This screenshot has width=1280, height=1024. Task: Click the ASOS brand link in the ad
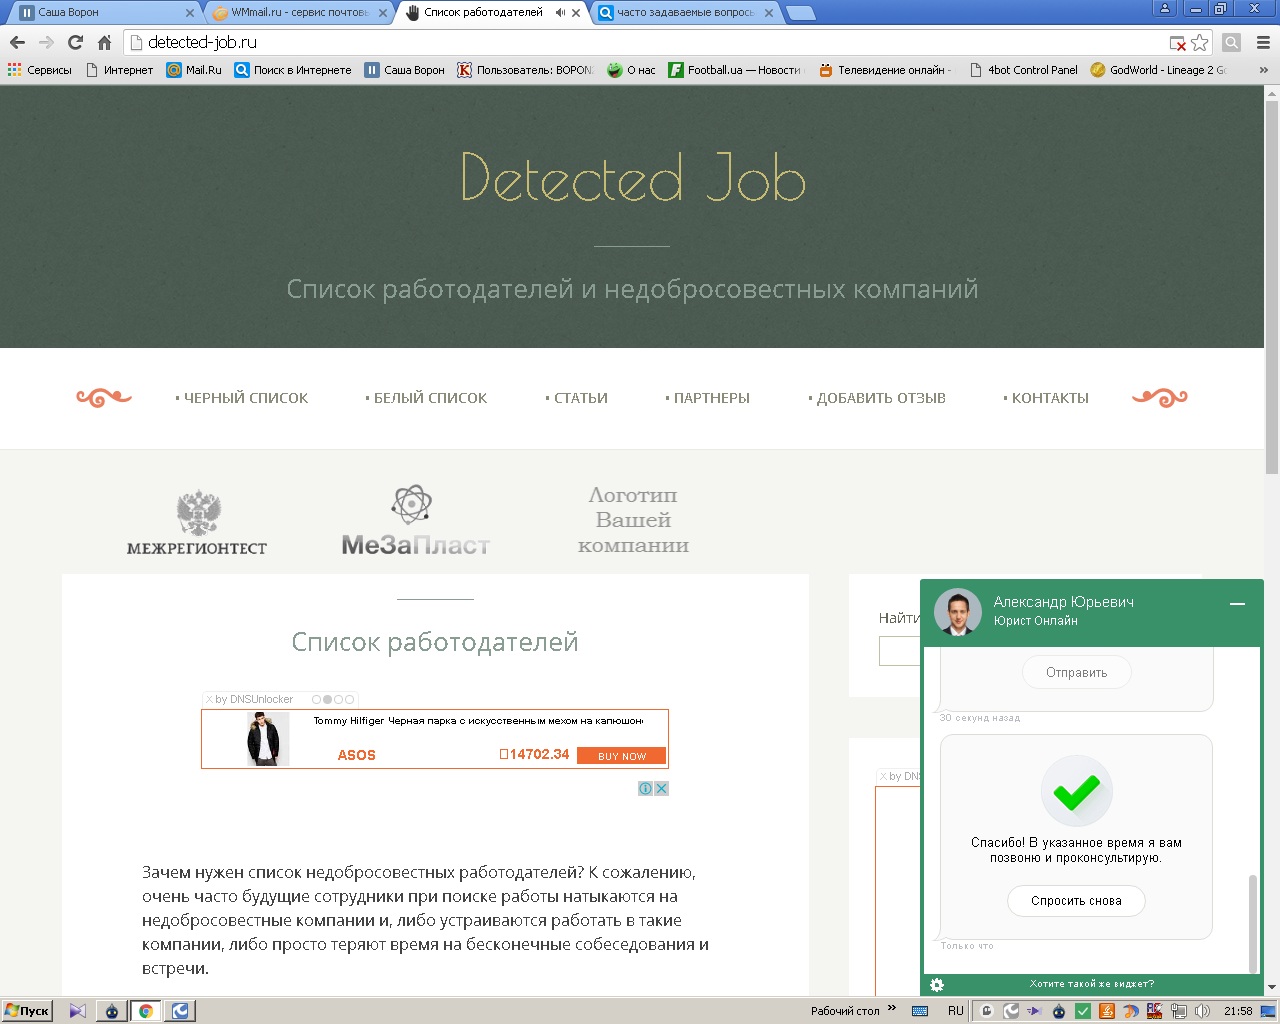point(356,755)
